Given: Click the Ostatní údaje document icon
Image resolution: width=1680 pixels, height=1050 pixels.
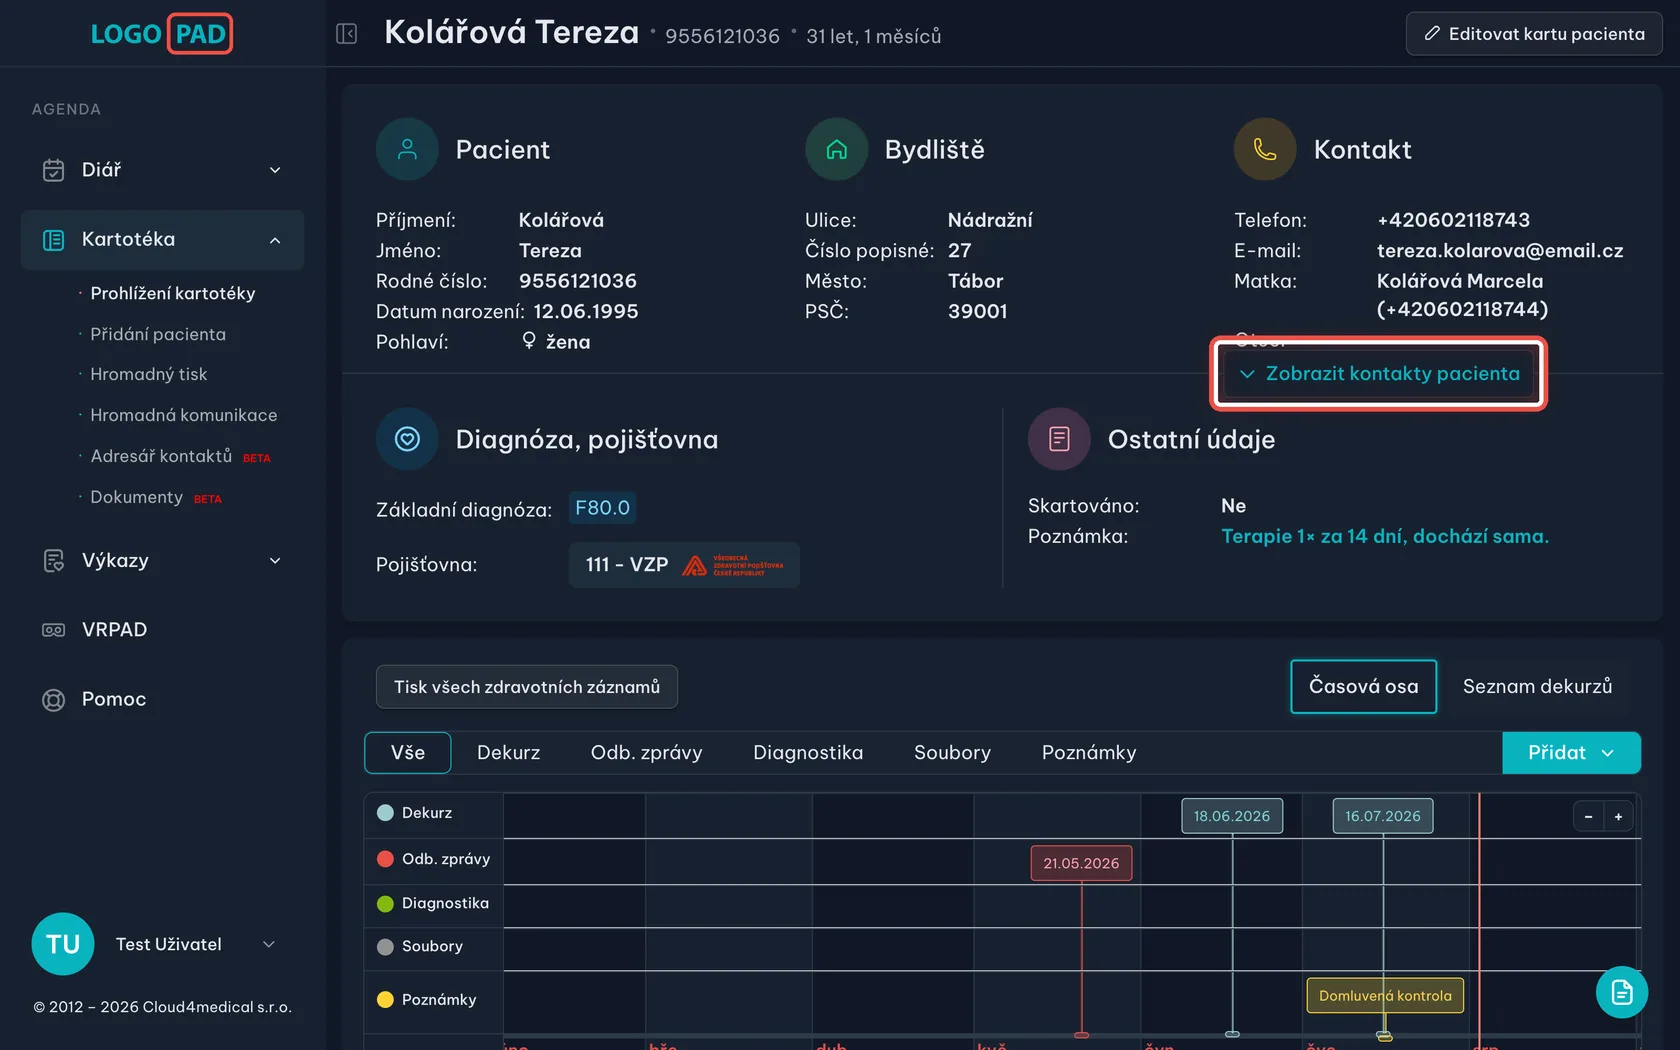Looking at the screenshot, I should pos(1059,439).
